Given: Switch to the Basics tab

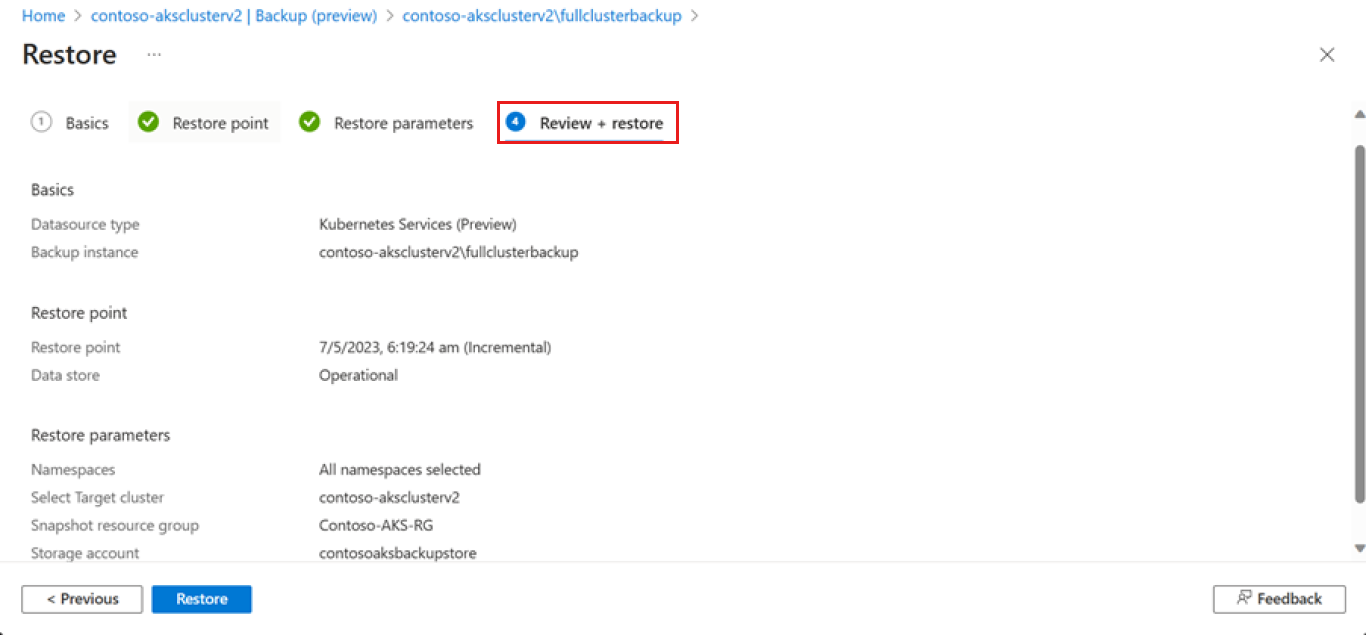Looking at the screenshot, I should coord(88,122).
